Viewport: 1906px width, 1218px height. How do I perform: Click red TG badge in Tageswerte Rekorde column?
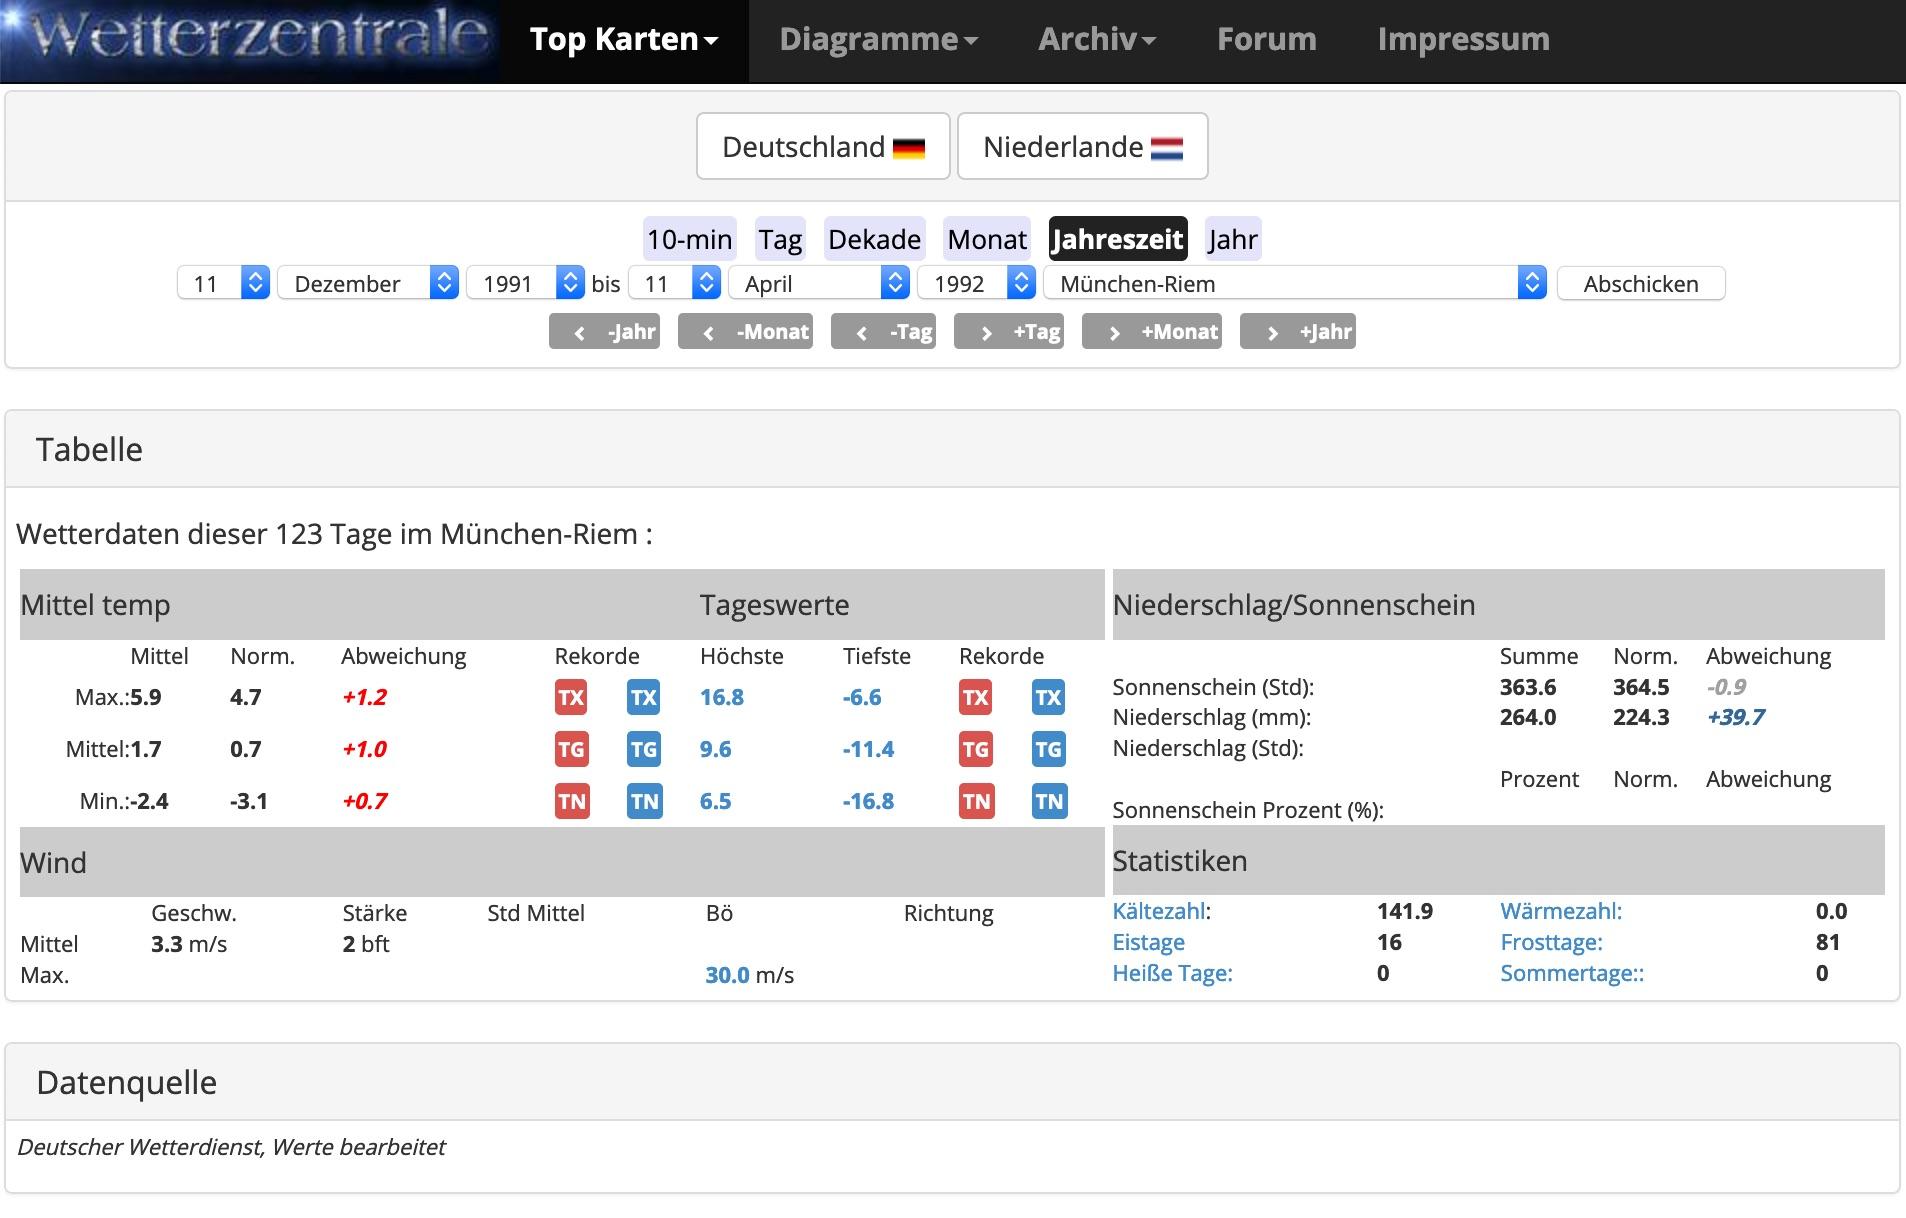point(976,749)
